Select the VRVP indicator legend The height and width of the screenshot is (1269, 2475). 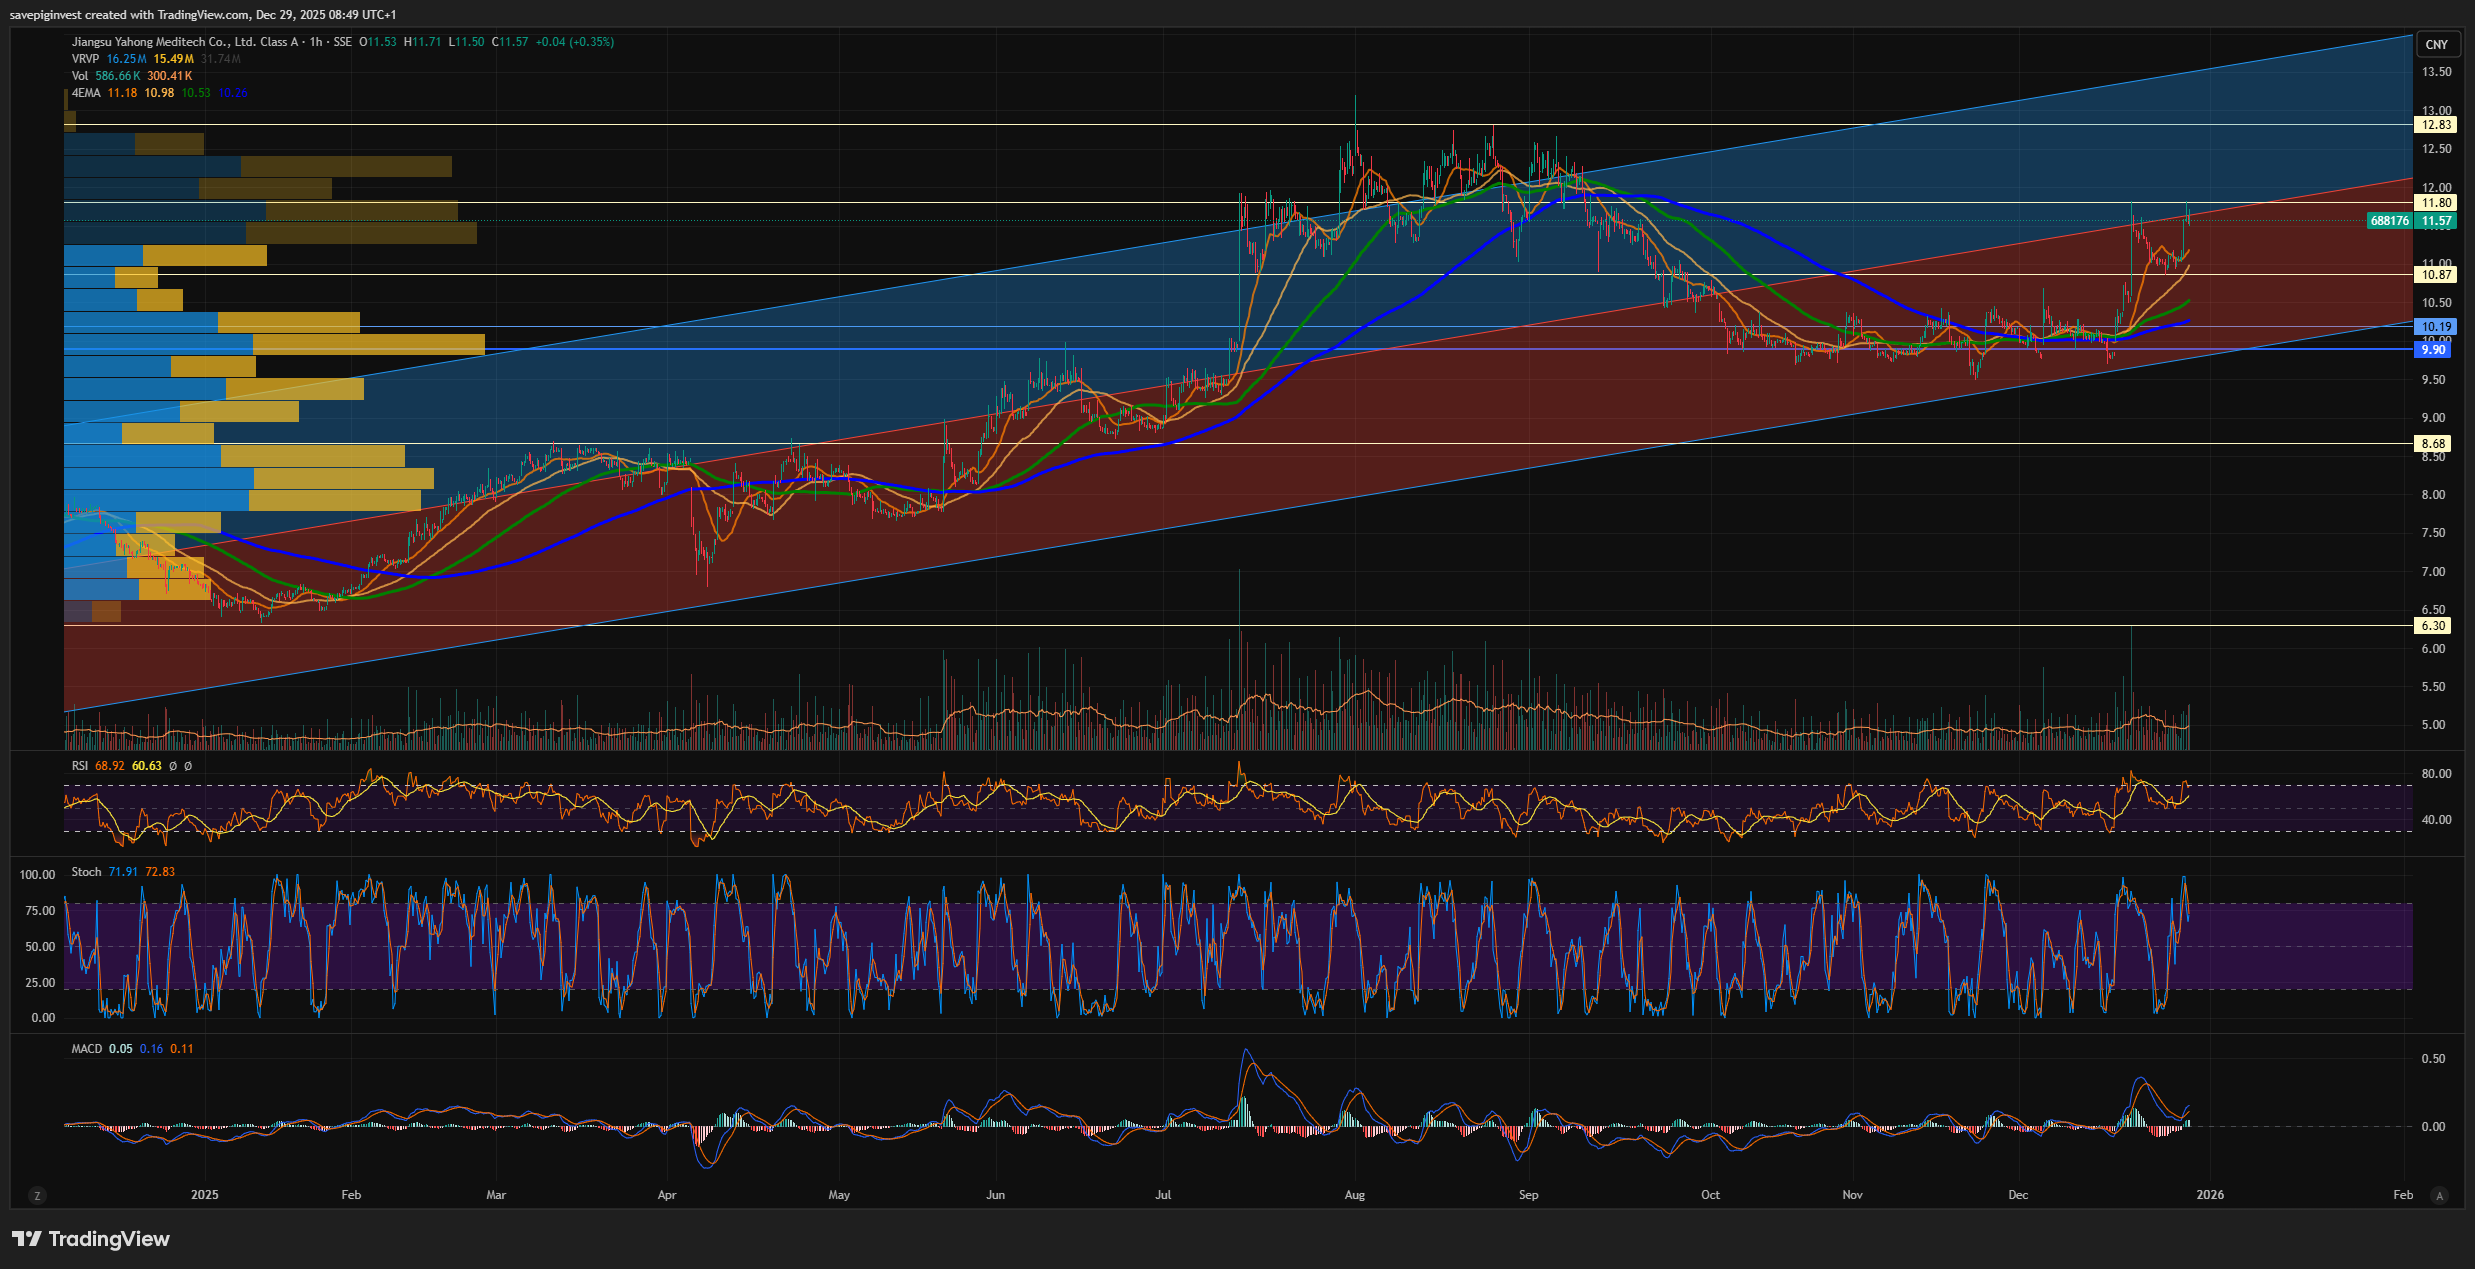[x=85, y=59]
